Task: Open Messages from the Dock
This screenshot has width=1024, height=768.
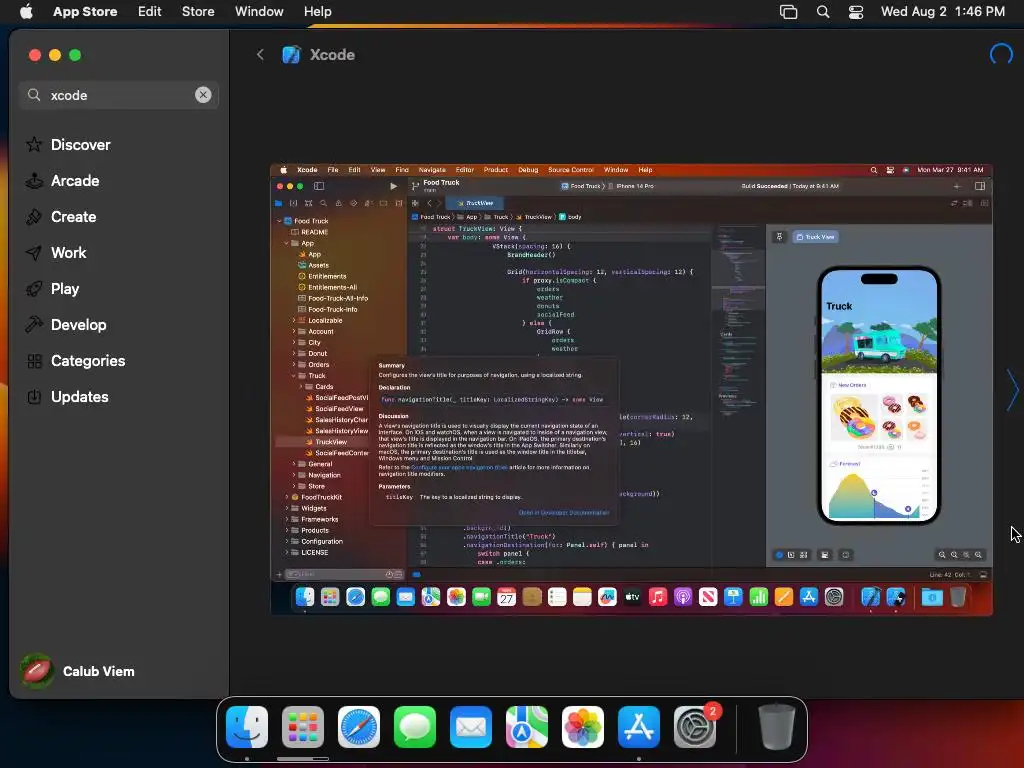Action: (x=415, y=727)
